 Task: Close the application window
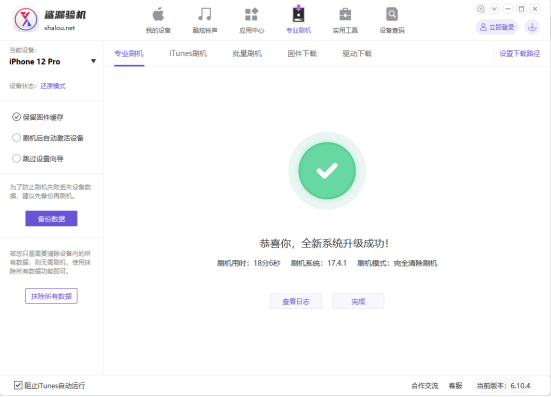point(535,9)
